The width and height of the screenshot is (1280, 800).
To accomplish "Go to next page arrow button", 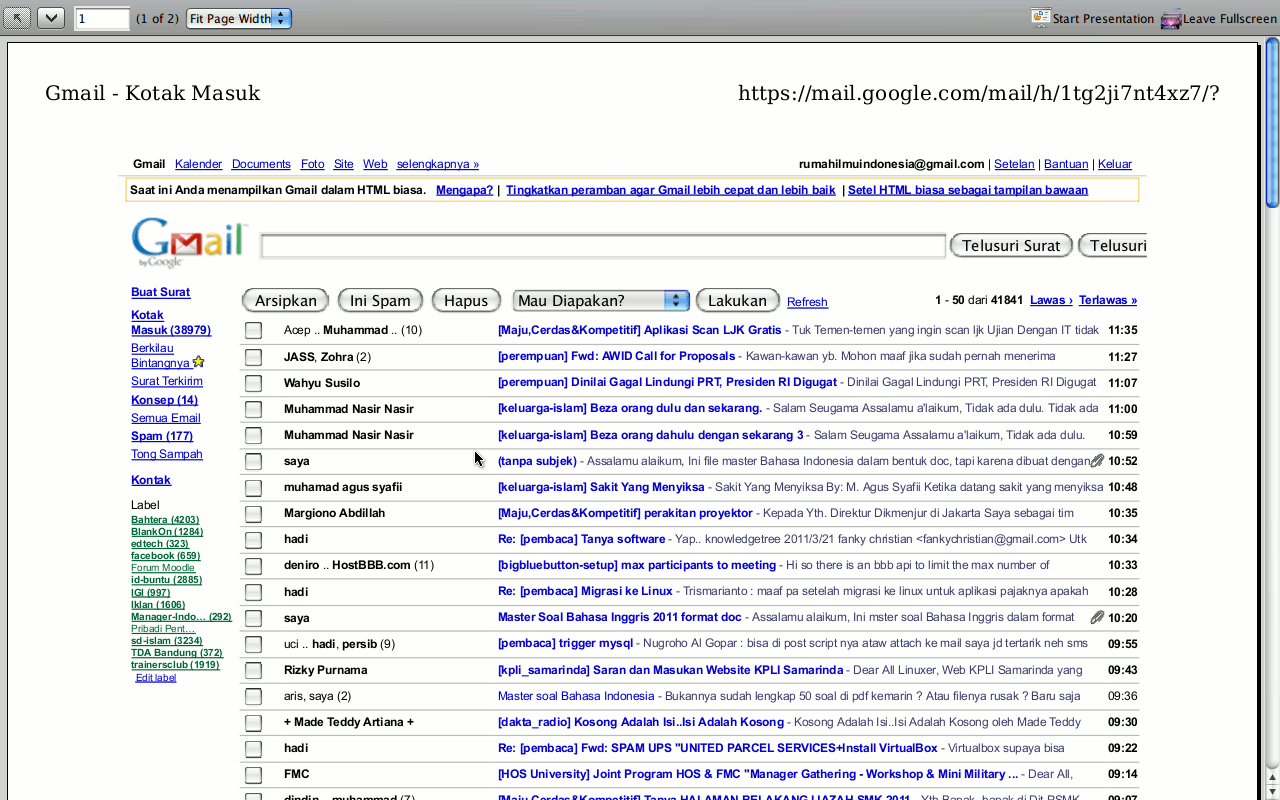I will point(52,18).
